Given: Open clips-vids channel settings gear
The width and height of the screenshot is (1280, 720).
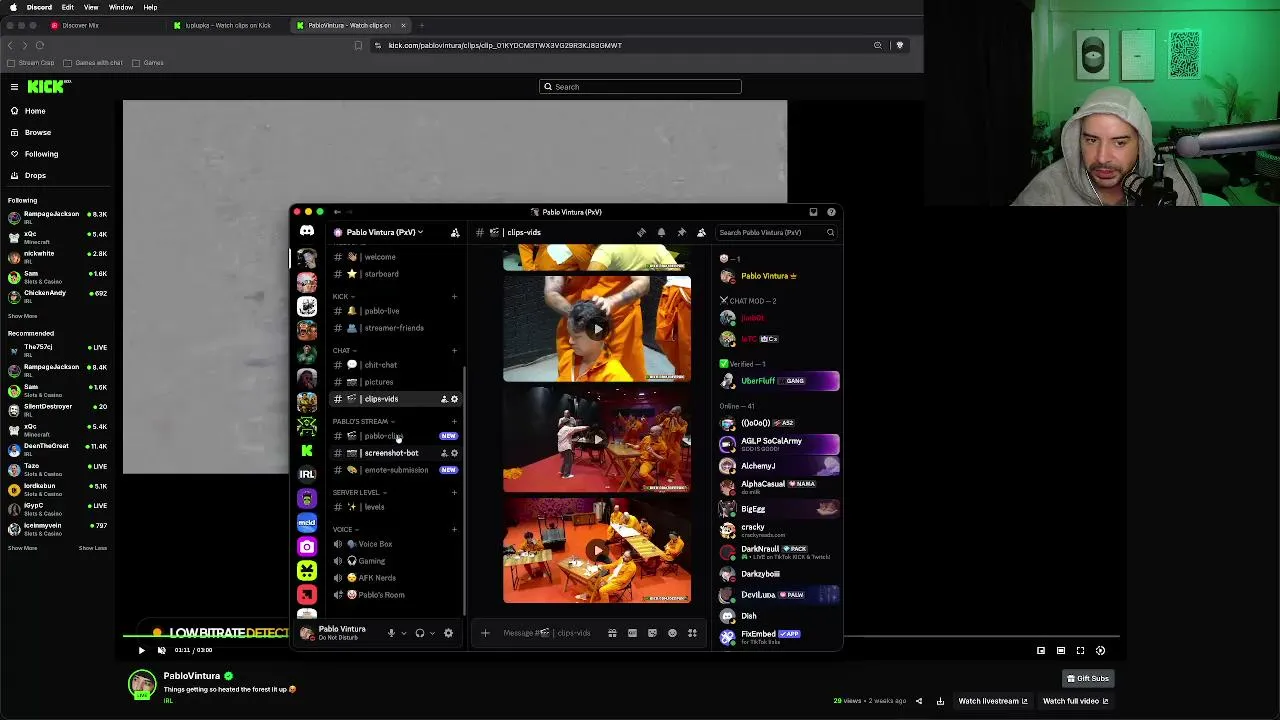Looking at the screenshot, I should pyautogui.click(x=454, y=399).
